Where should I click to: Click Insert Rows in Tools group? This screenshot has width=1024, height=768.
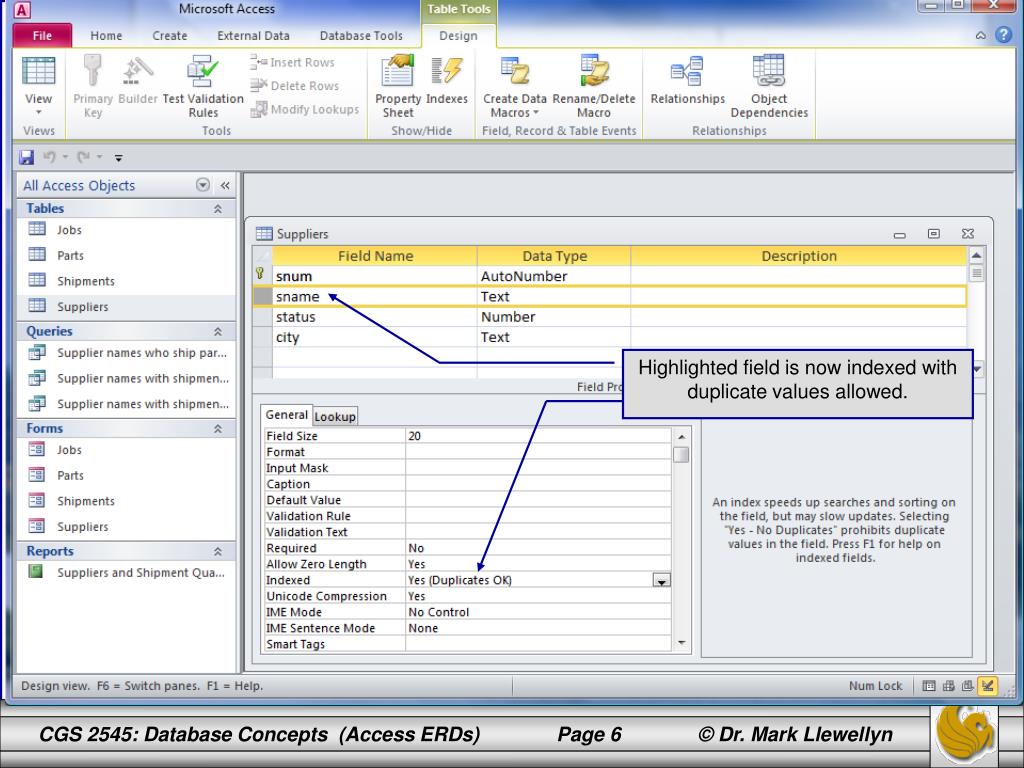(292, 62)
